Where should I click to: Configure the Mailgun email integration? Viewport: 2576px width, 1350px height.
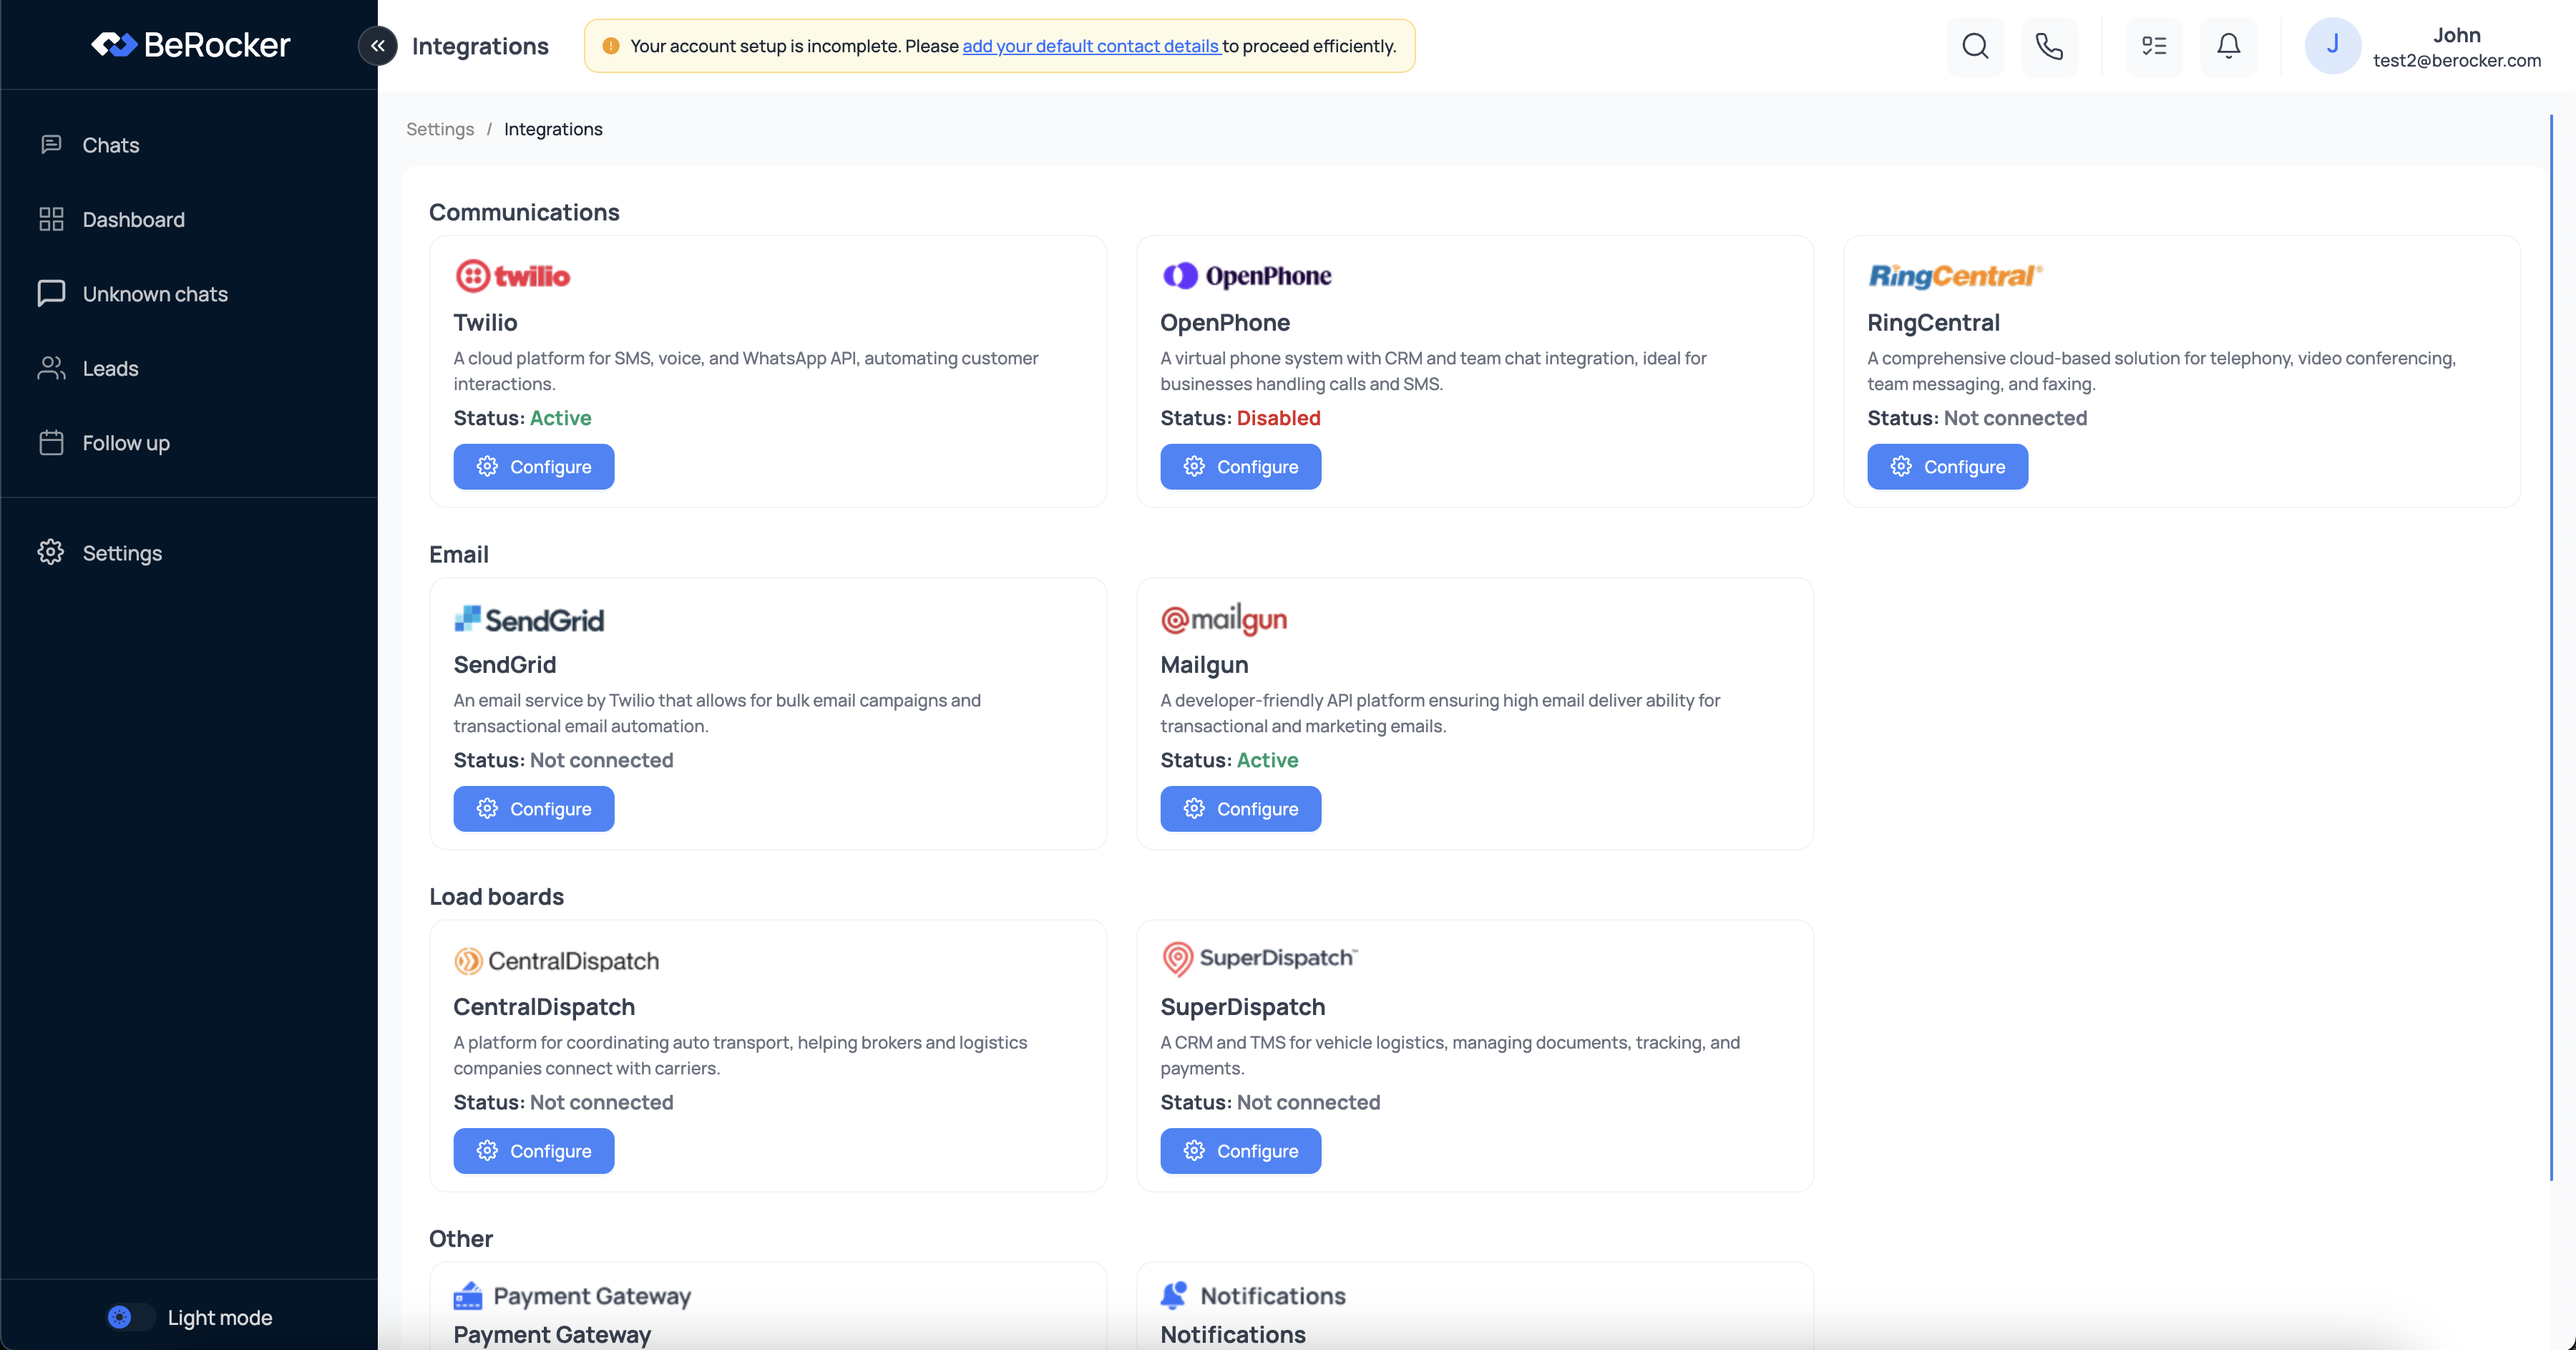coord(1241,808)
